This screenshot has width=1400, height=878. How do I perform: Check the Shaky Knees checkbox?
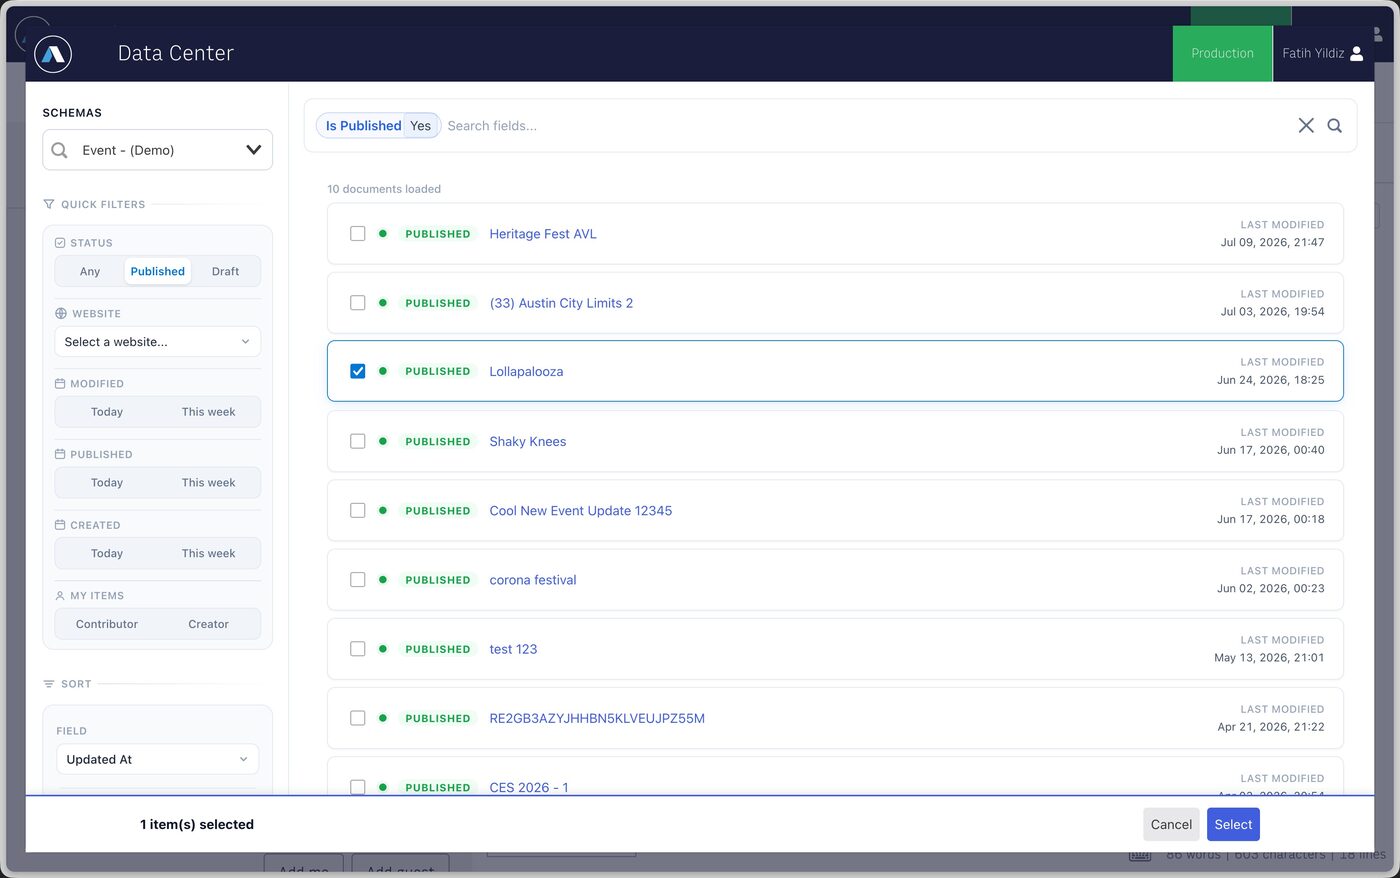point(357,441)
